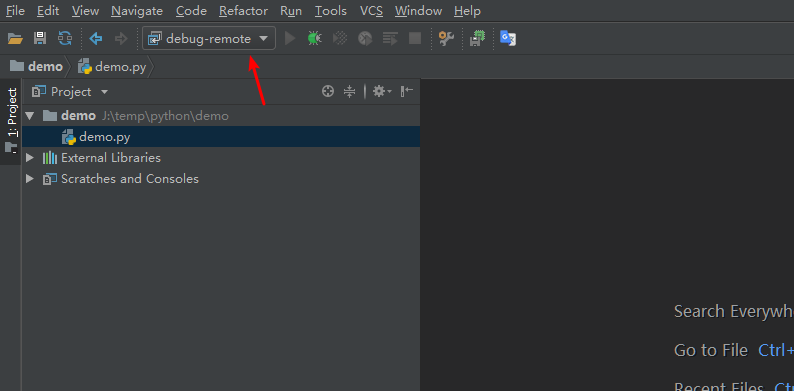Image resolution: width=794 pixels, height=391 pixels.
Task: Click the Synchronize refresh icon
Action: click(65, 38)
